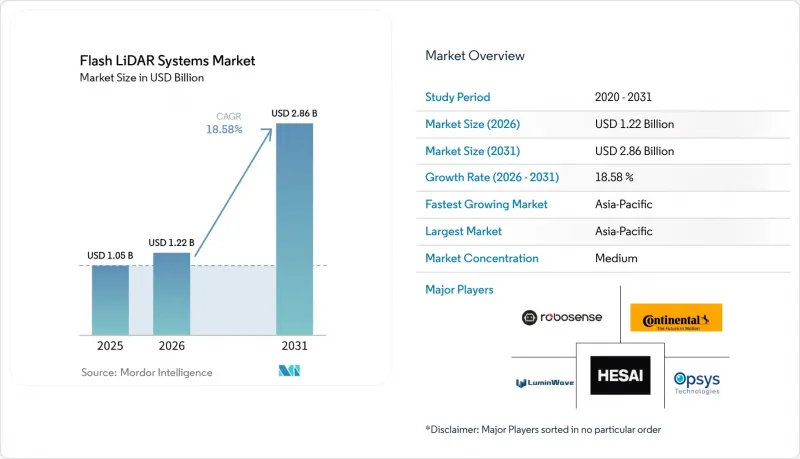Click the 'USD 1.22 Billion' value
Image resolution: width=800 pixels, height=459 pixels.
coord(634,124)
